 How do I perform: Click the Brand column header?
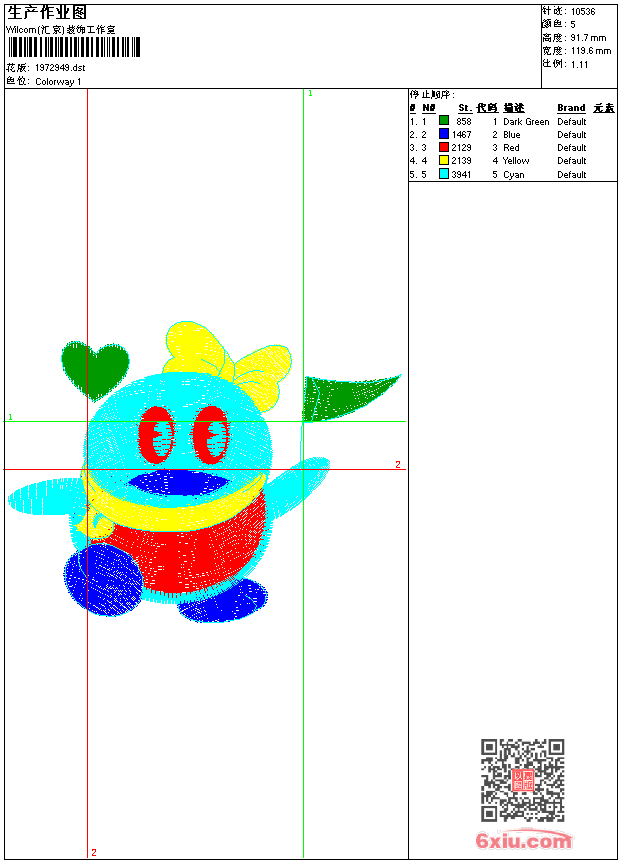[x=571, y=108]
